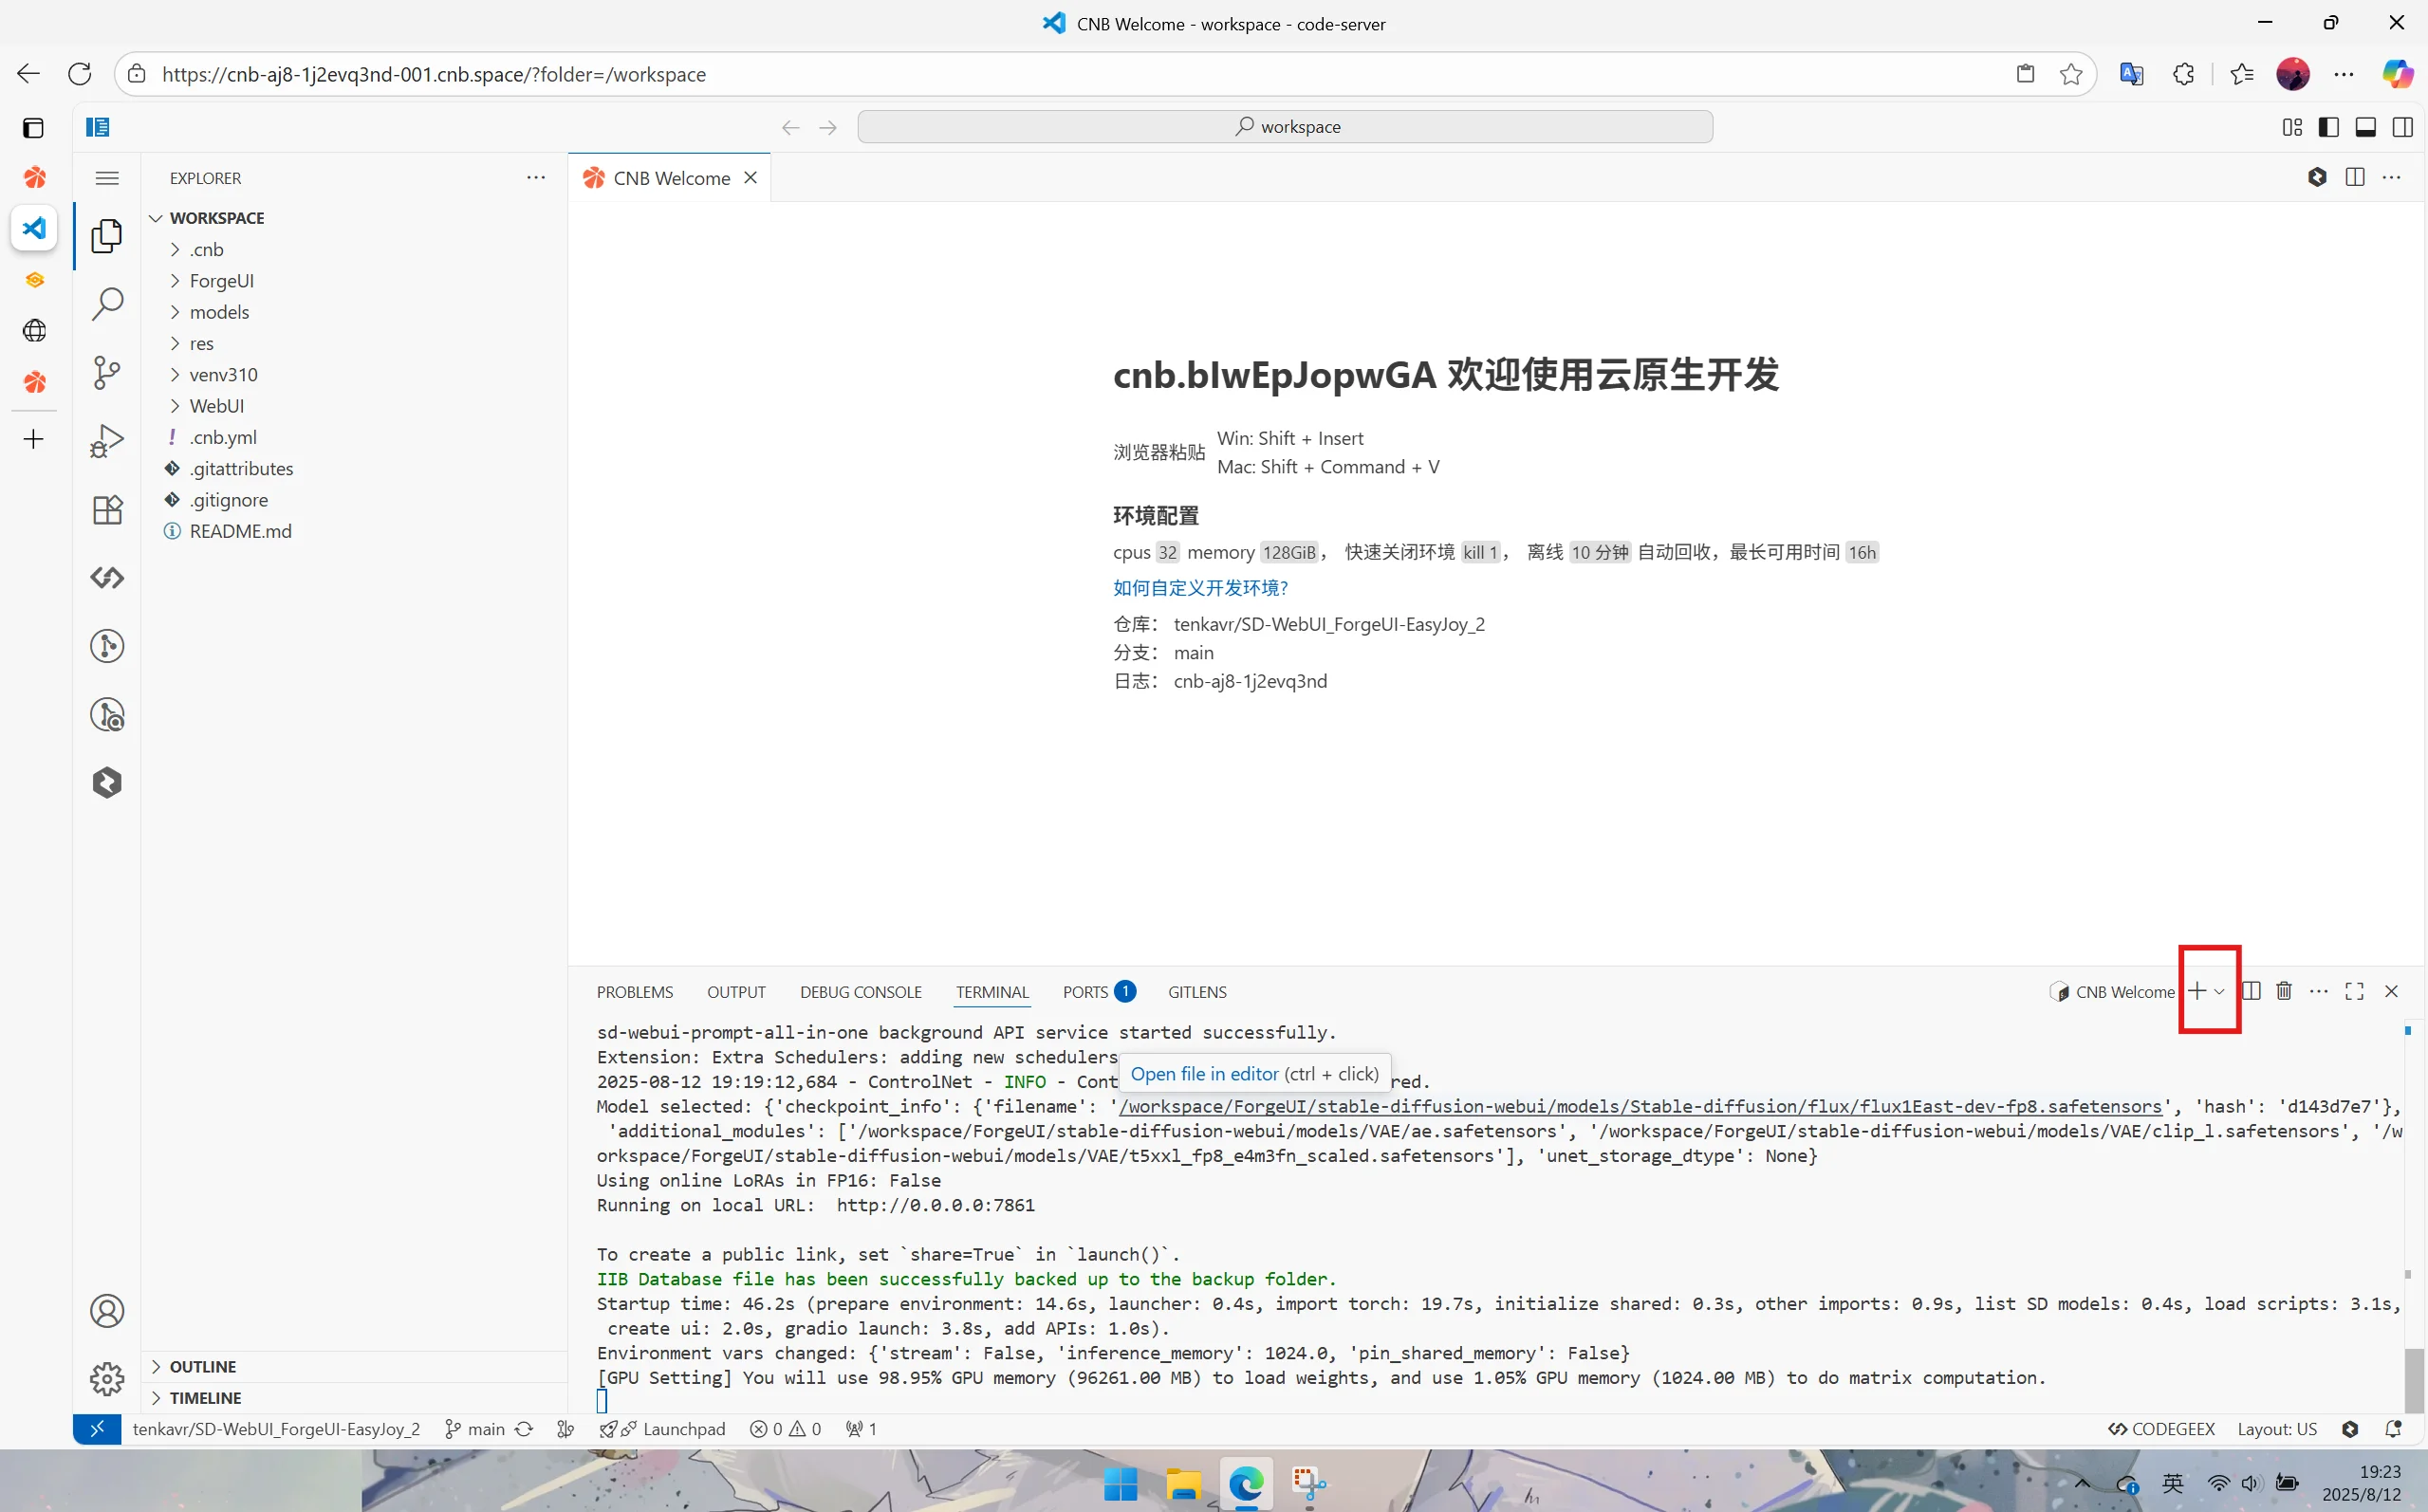Screen dimensions: 2428x1512
Task: Select the TERMINAL tab
Action: [992, 992]
